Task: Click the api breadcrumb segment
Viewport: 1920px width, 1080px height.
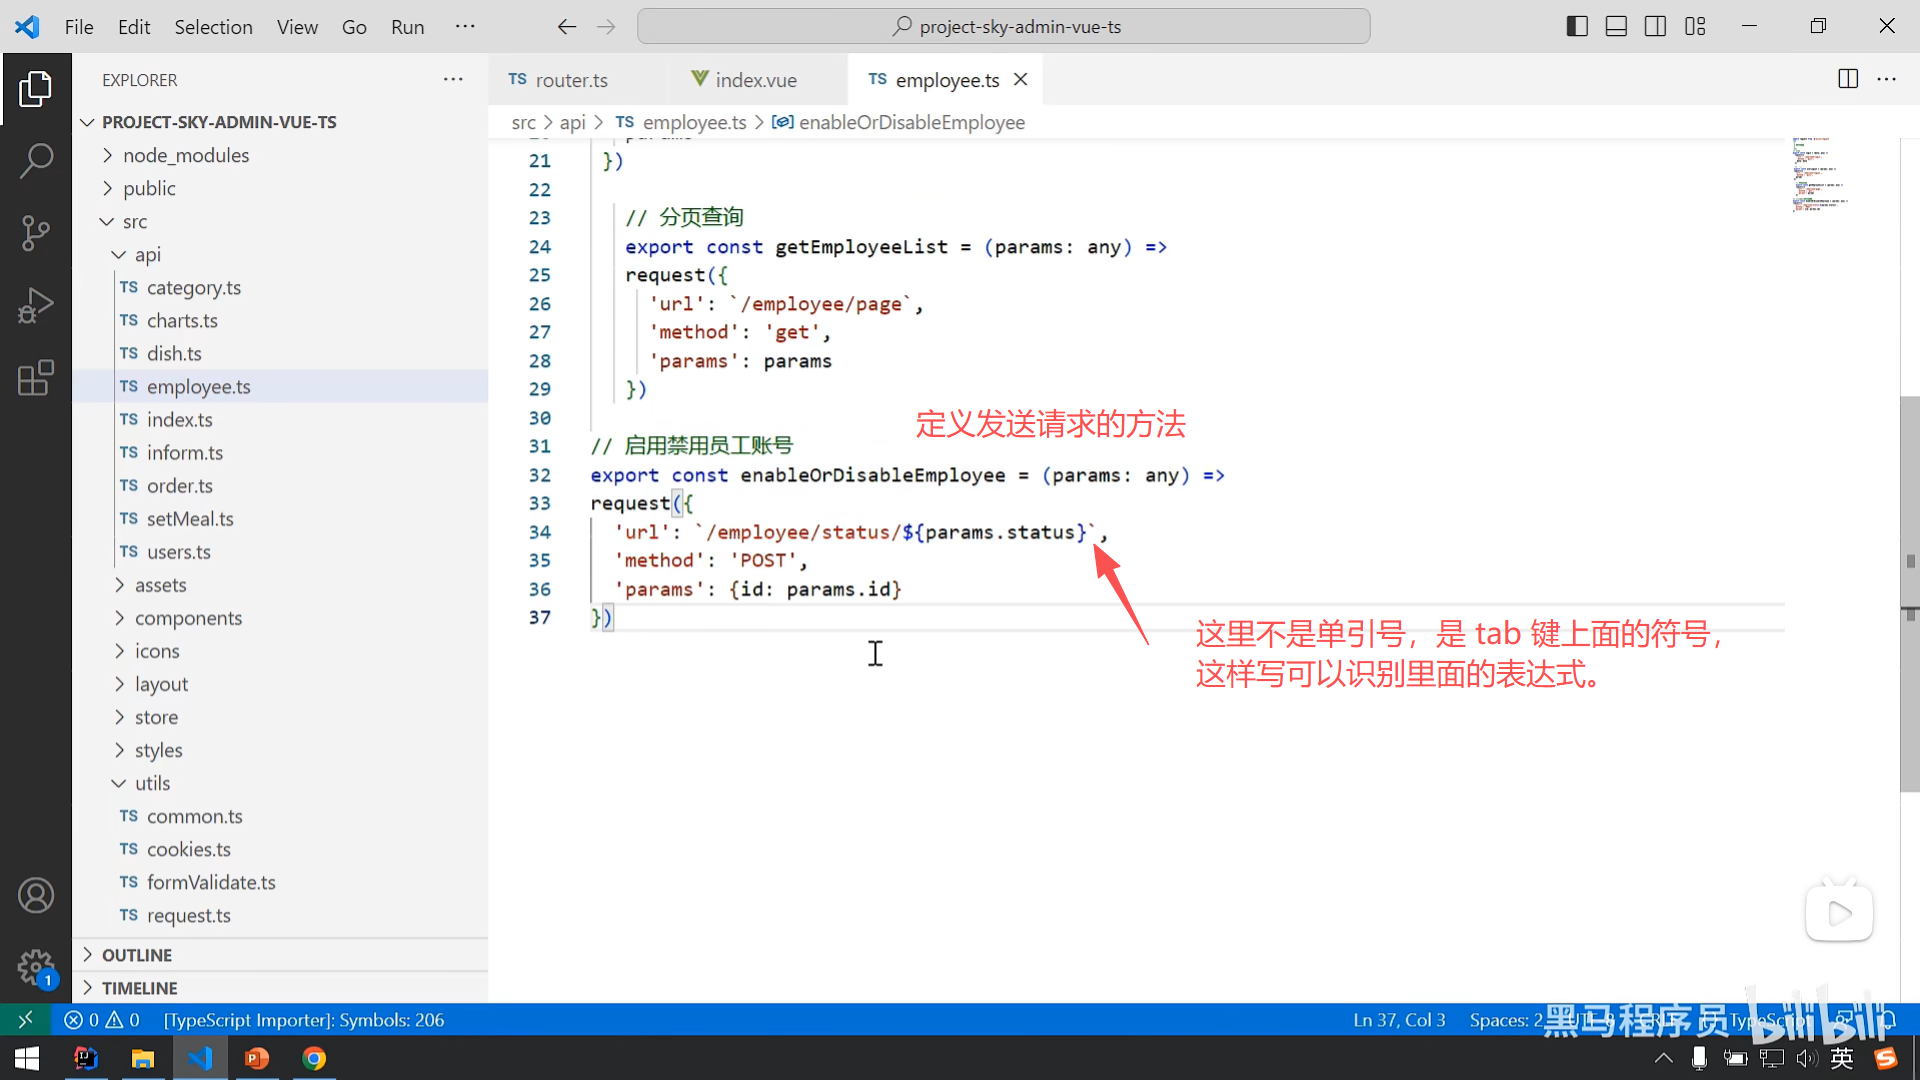Action: 572,122
